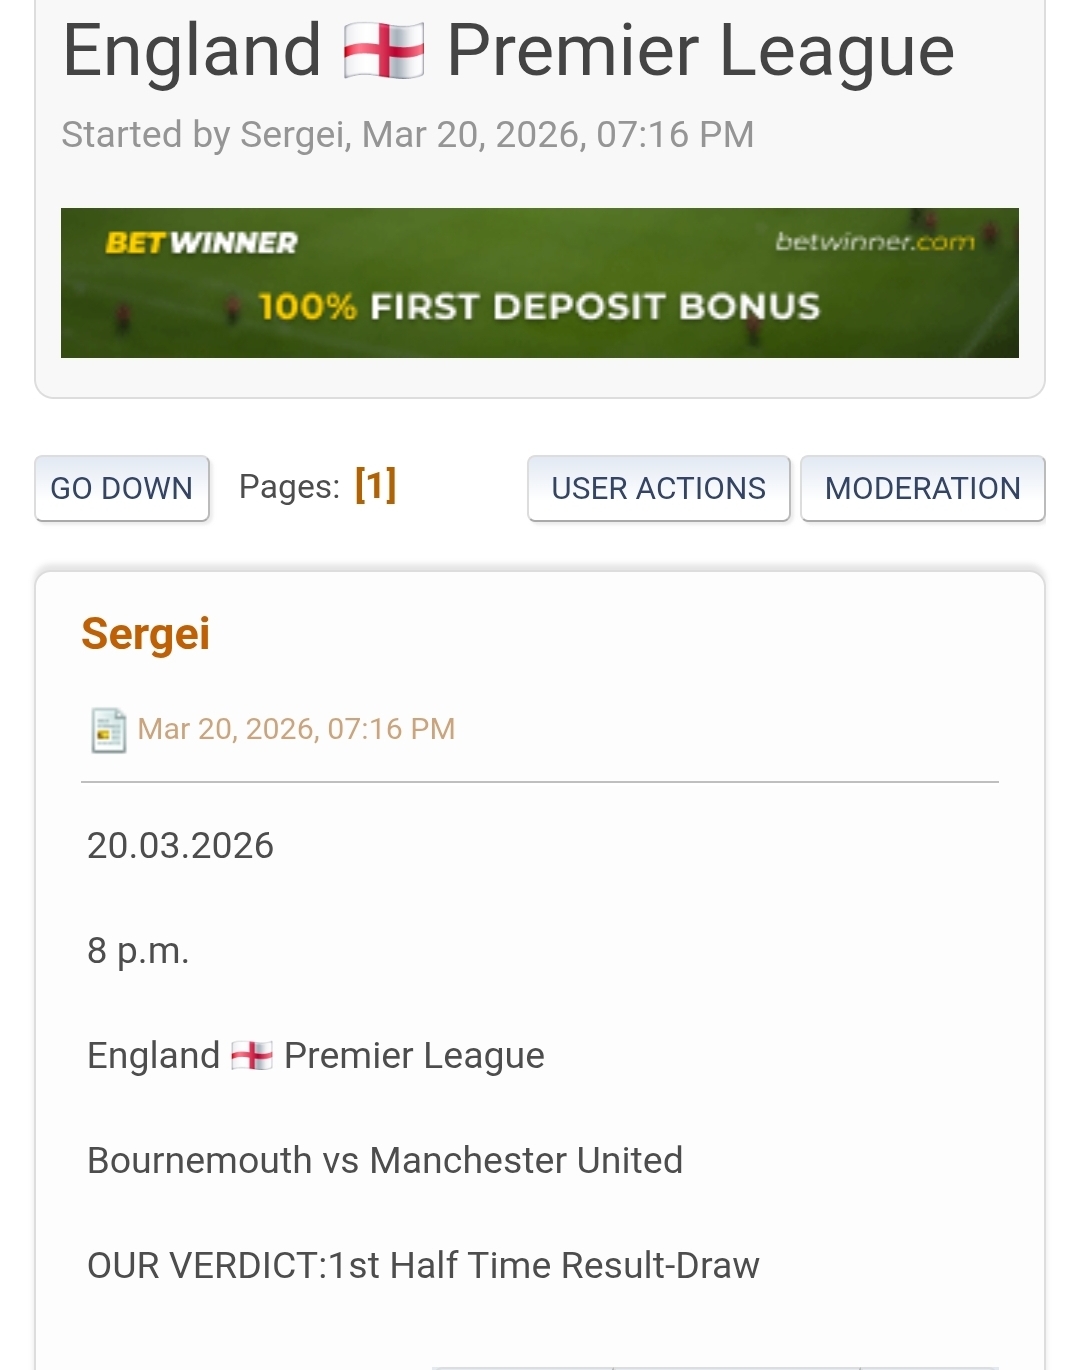The image size is (1080, 1370).
Task: Visit betwinner.com from the banner text
Action: [875, 241]
